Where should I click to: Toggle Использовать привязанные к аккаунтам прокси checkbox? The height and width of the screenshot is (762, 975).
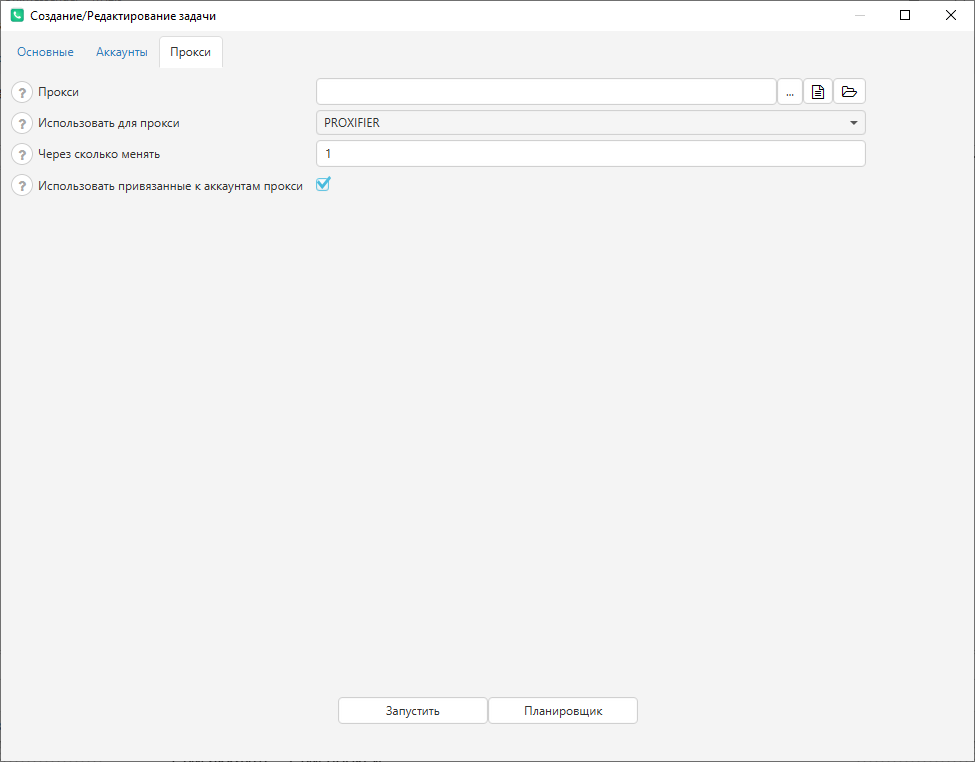click(323, 184)
